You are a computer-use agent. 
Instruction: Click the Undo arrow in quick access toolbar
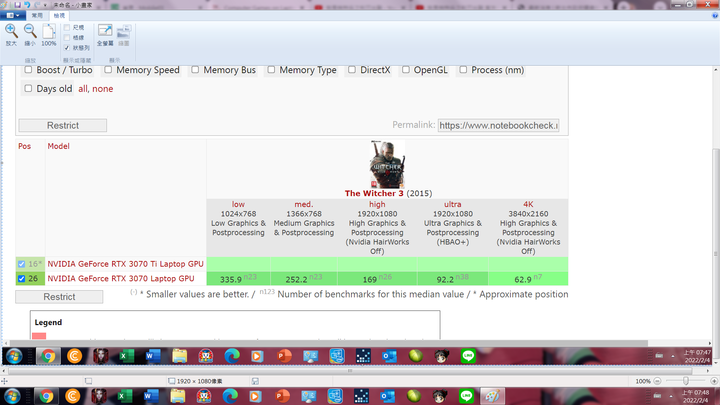[x=27, y=5]
